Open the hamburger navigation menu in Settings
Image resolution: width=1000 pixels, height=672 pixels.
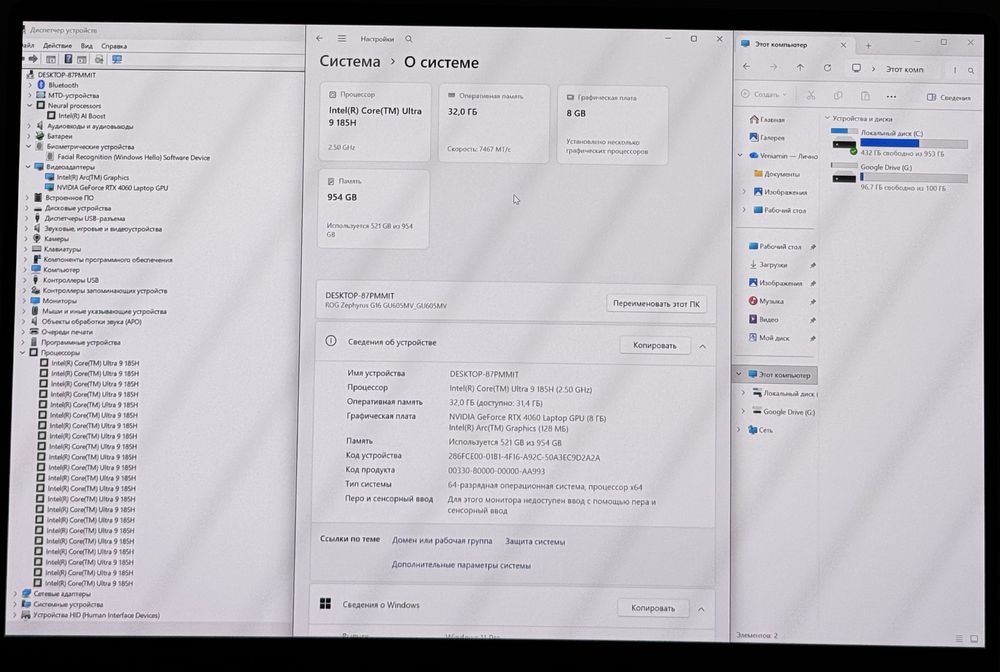point(342,38)
